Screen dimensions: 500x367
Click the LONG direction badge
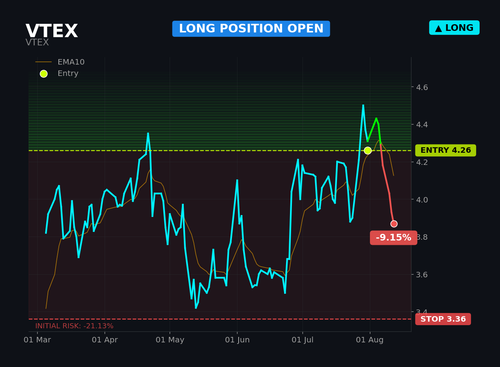[454, 28]
